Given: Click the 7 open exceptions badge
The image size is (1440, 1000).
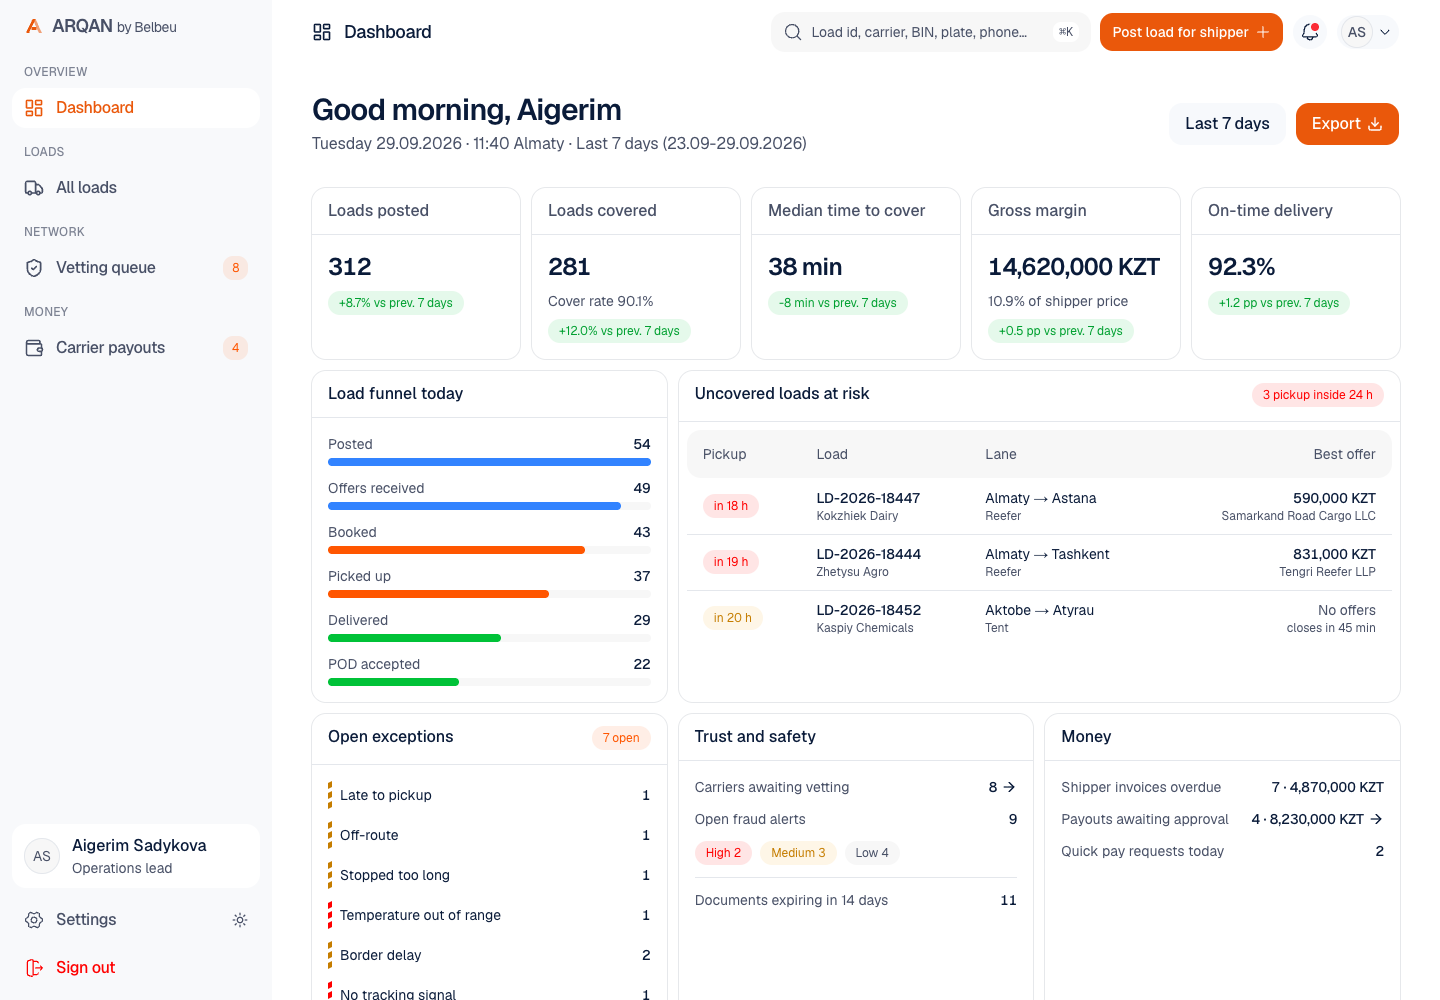Looking at the screenshot, I should pos(621,738).
